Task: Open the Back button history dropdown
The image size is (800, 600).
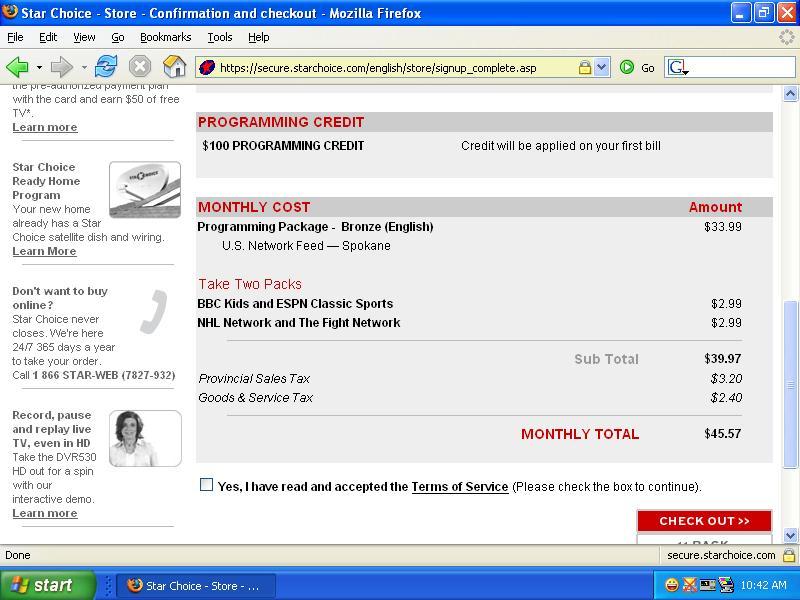Action: (x=39, y=67)
